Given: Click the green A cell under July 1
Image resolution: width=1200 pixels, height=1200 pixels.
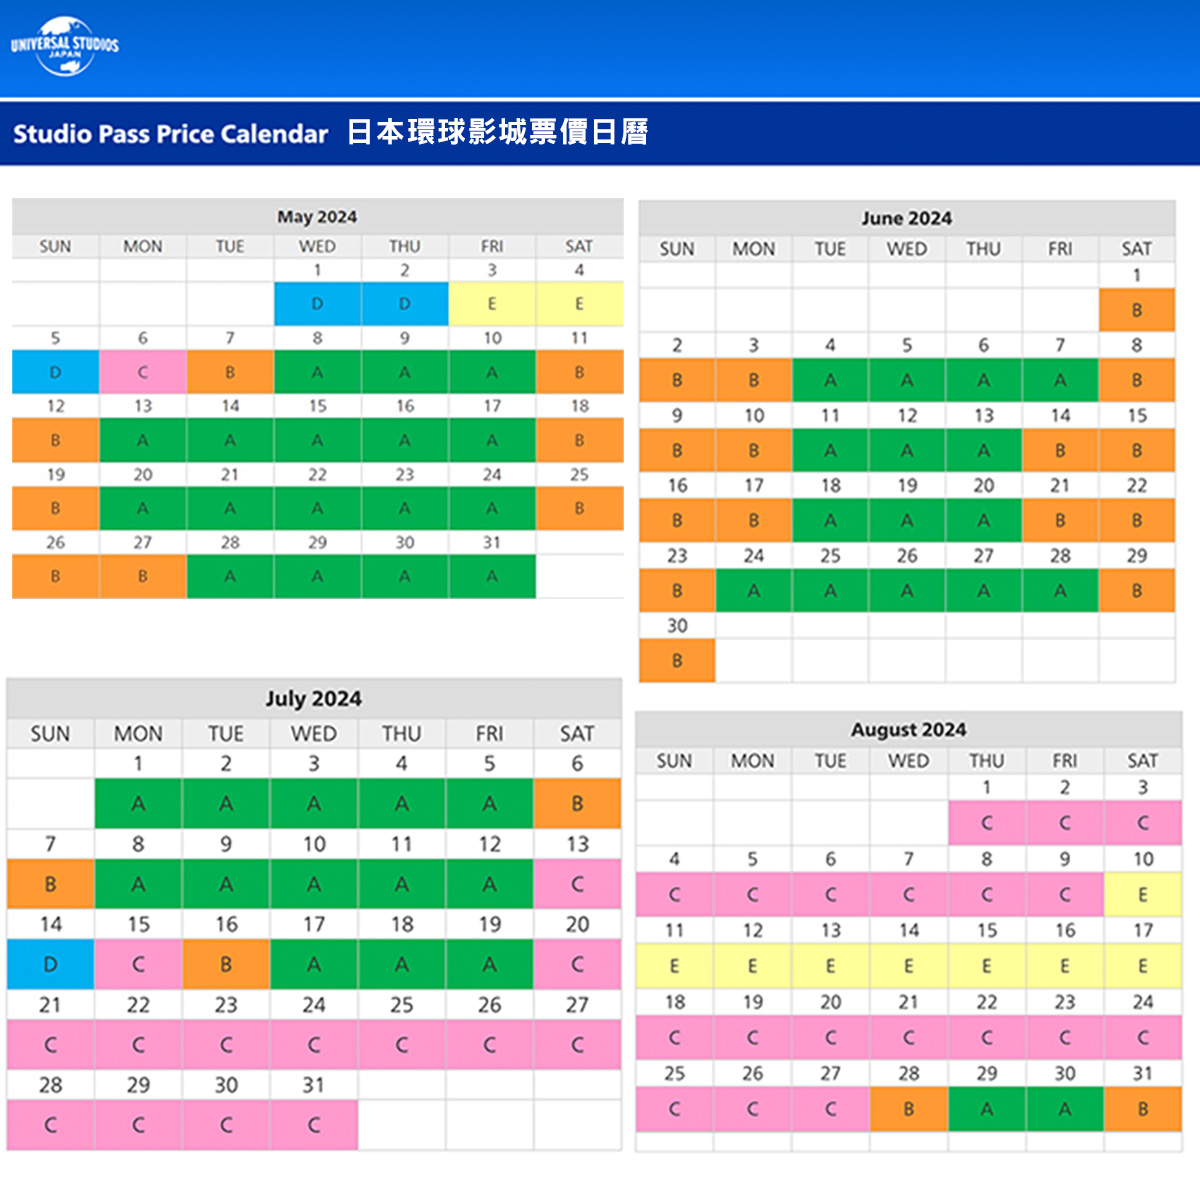Looking at the screenshot, I should (138, 804).
